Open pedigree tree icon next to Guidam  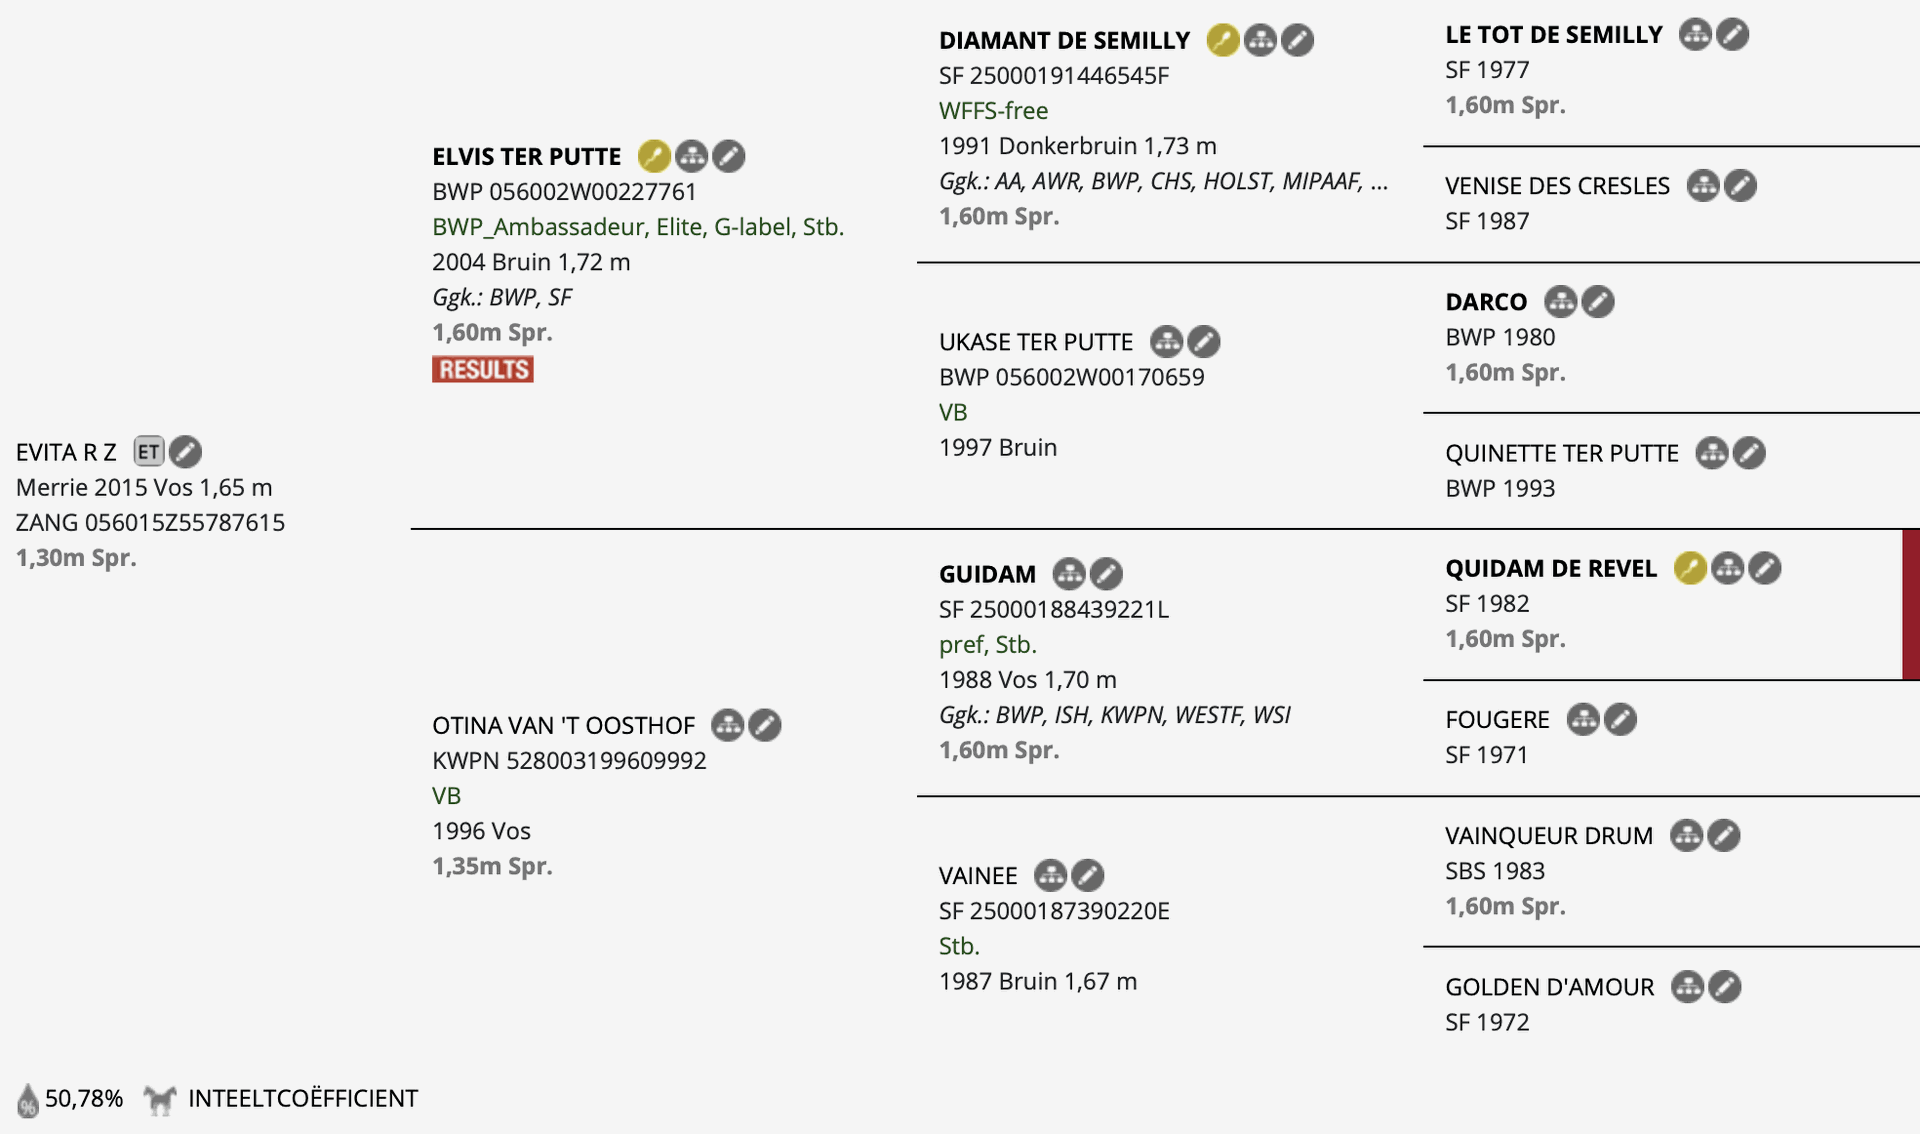pyautogui.click(x=1069, y=574)
